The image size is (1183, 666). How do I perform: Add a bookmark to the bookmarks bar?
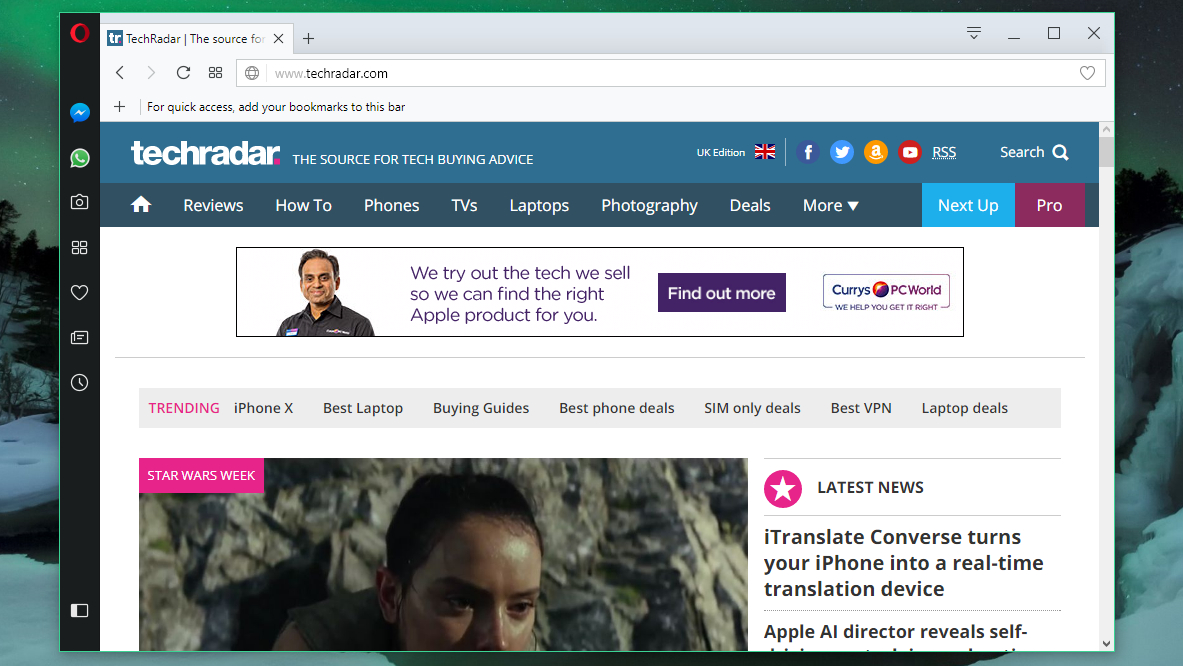119,106
